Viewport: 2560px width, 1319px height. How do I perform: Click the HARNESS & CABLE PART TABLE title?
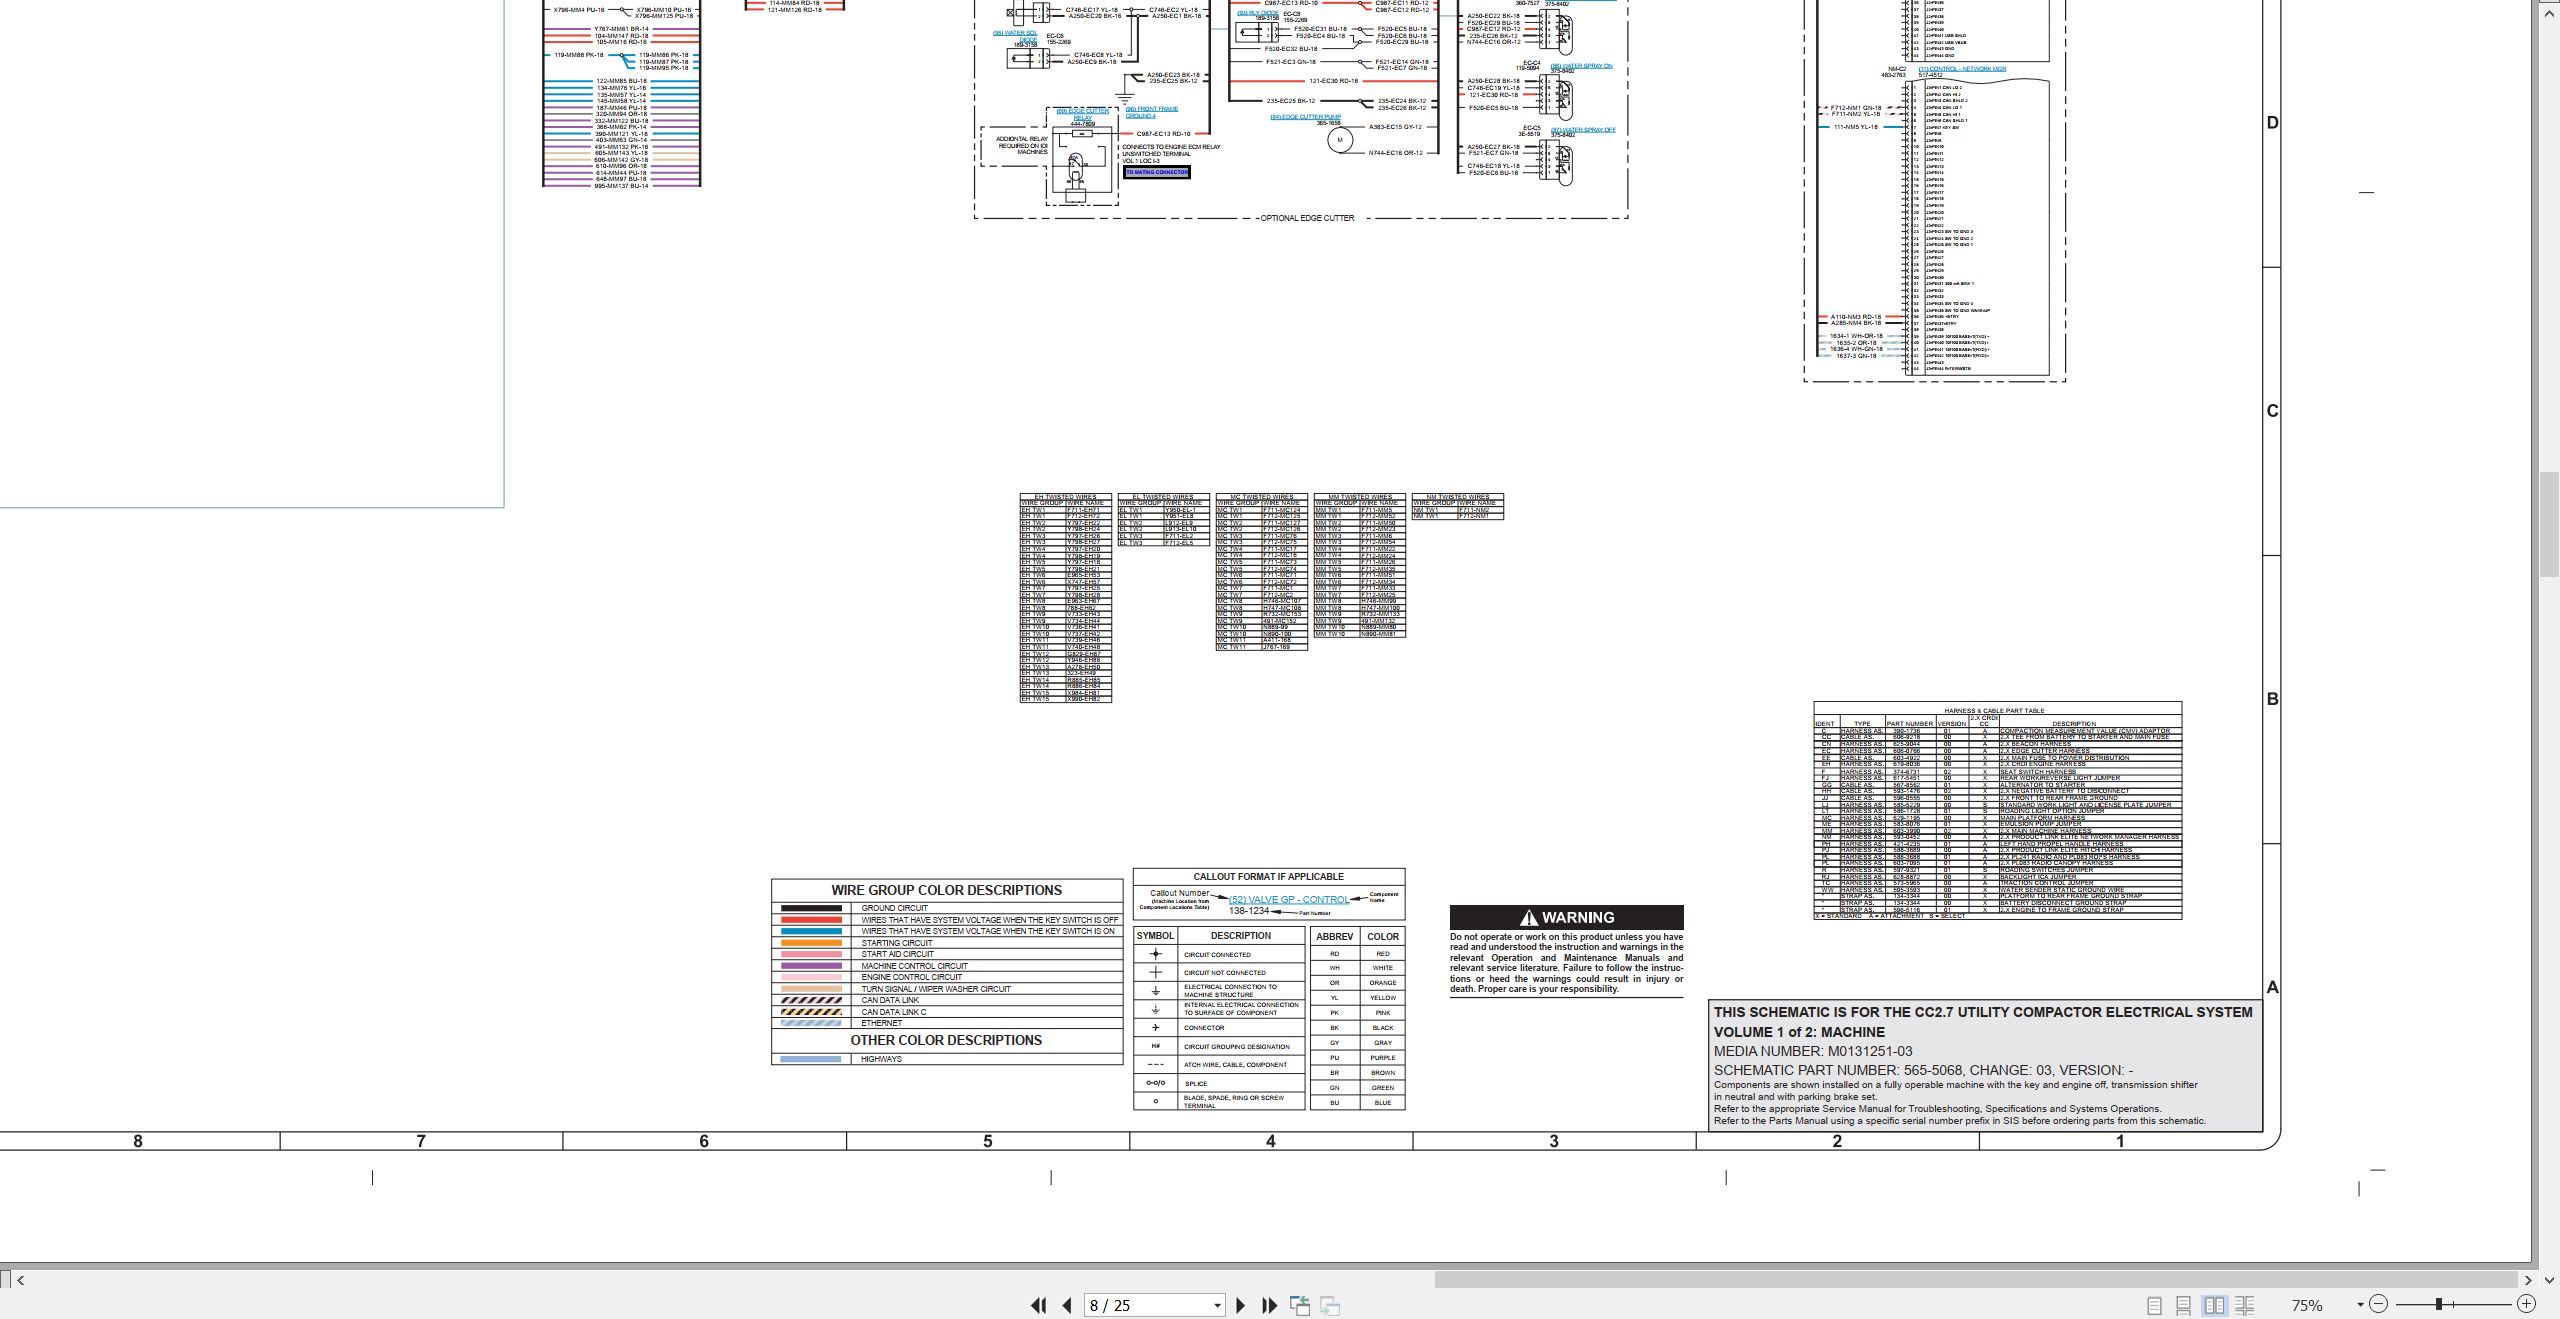(x=1993, y=711)
